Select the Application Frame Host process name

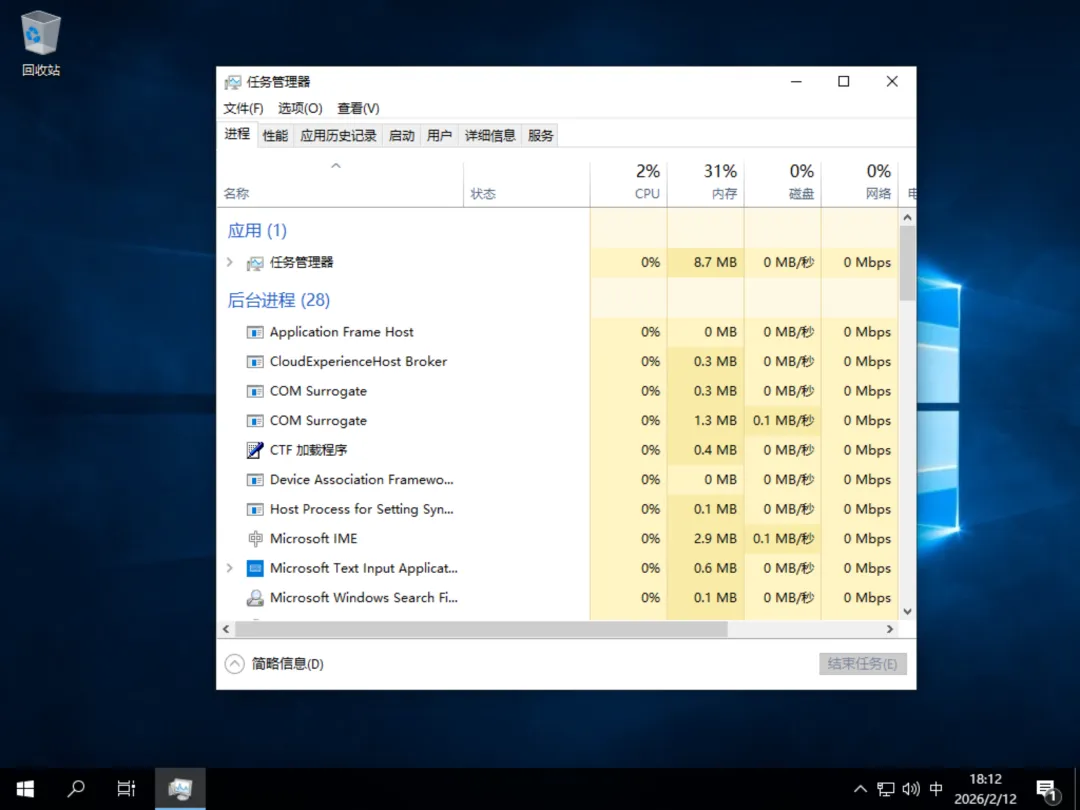click(342, 332)
